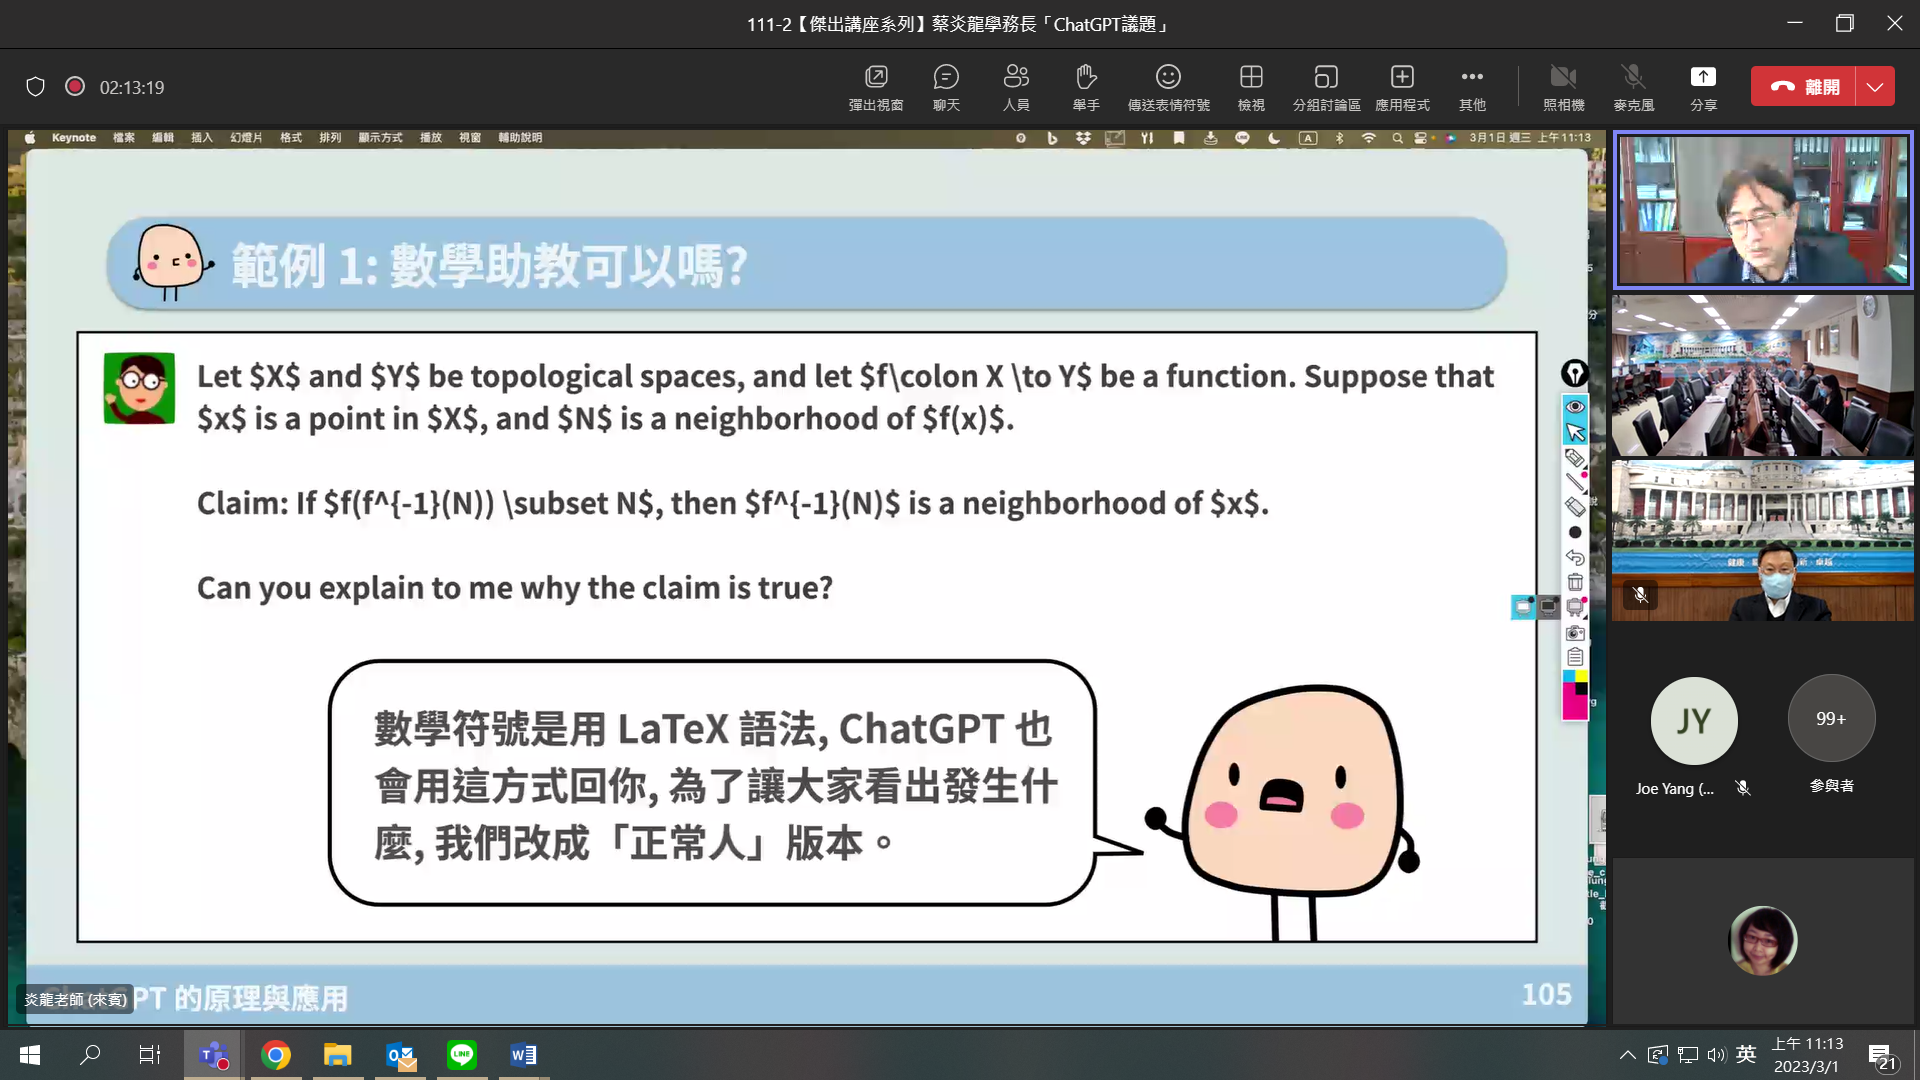This screenshot has width=1920, height=1080.
Task: Open the 編輯 menu in Keynote
Action: (163, 138)
